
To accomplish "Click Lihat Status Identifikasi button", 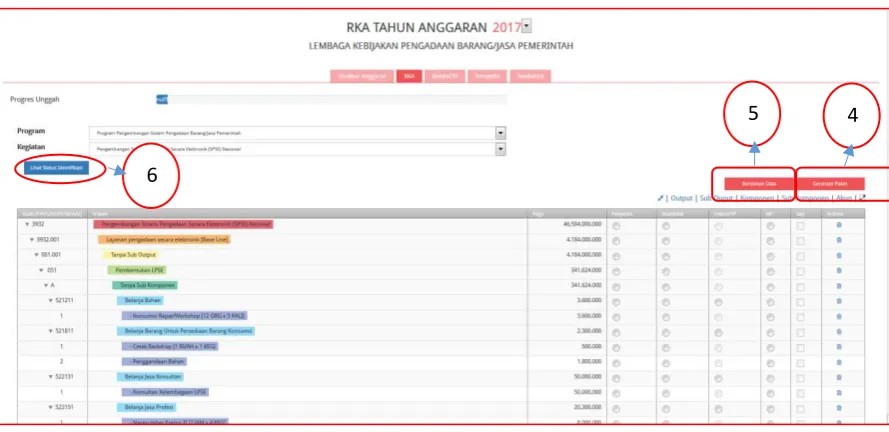I will (x=57, y=168).
